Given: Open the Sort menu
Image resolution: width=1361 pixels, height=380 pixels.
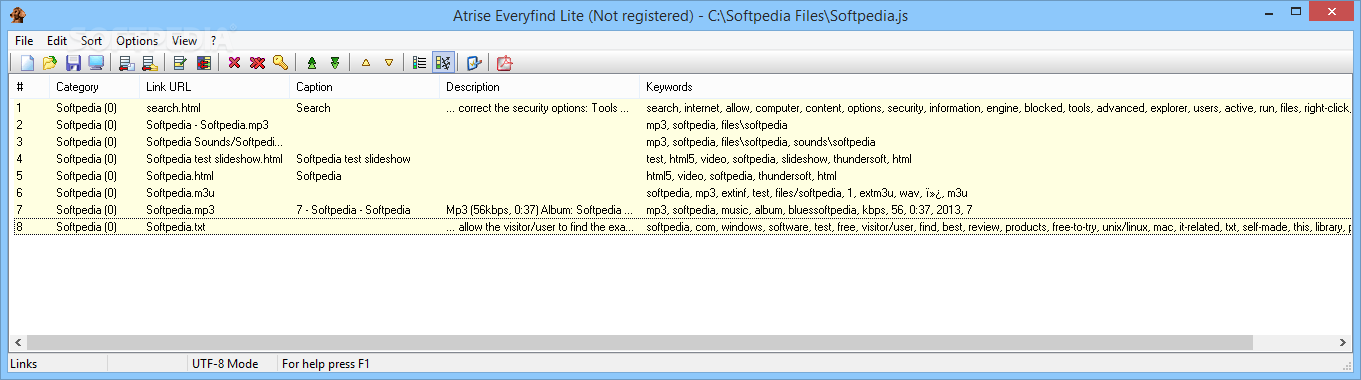Looking at the screenshot, I should coord(92,41).
